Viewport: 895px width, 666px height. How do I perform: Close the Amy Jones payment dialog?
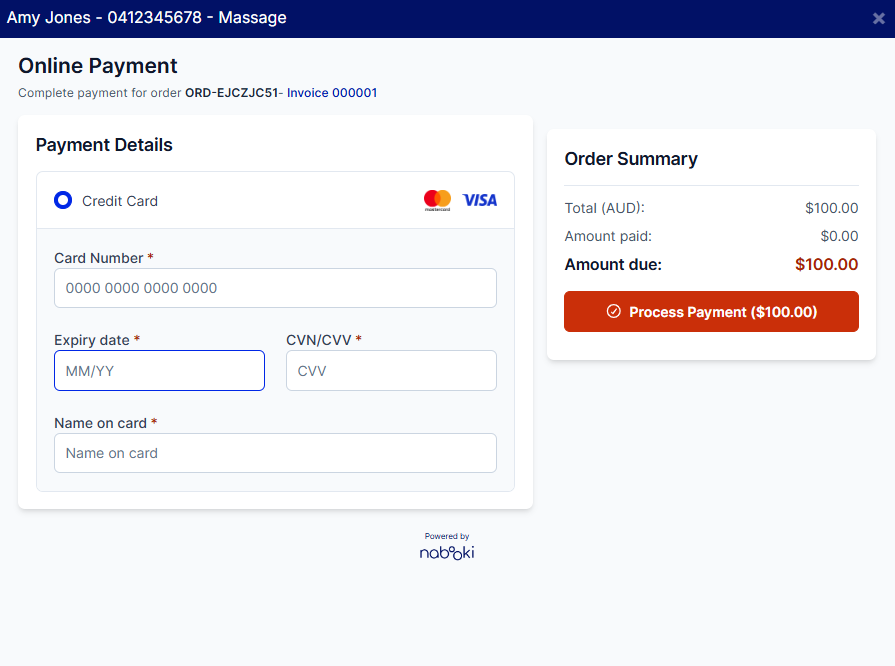point(878,18)
